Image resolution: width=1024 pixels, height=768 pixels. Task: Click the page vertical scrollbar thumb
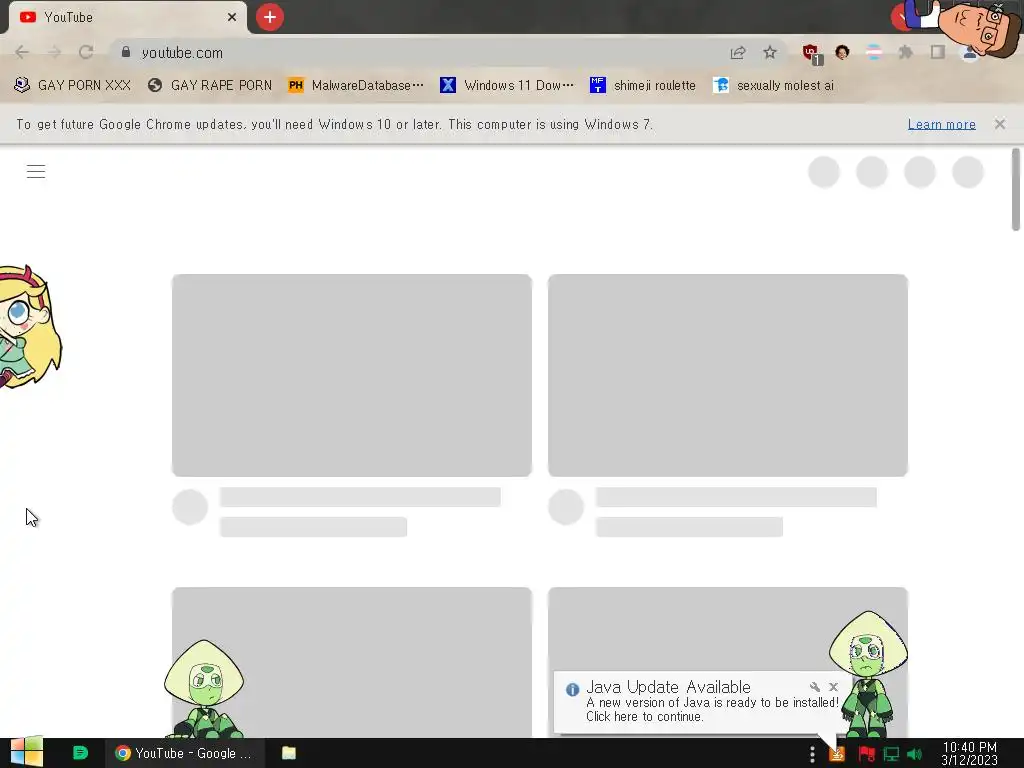[x=1016, y=189]
